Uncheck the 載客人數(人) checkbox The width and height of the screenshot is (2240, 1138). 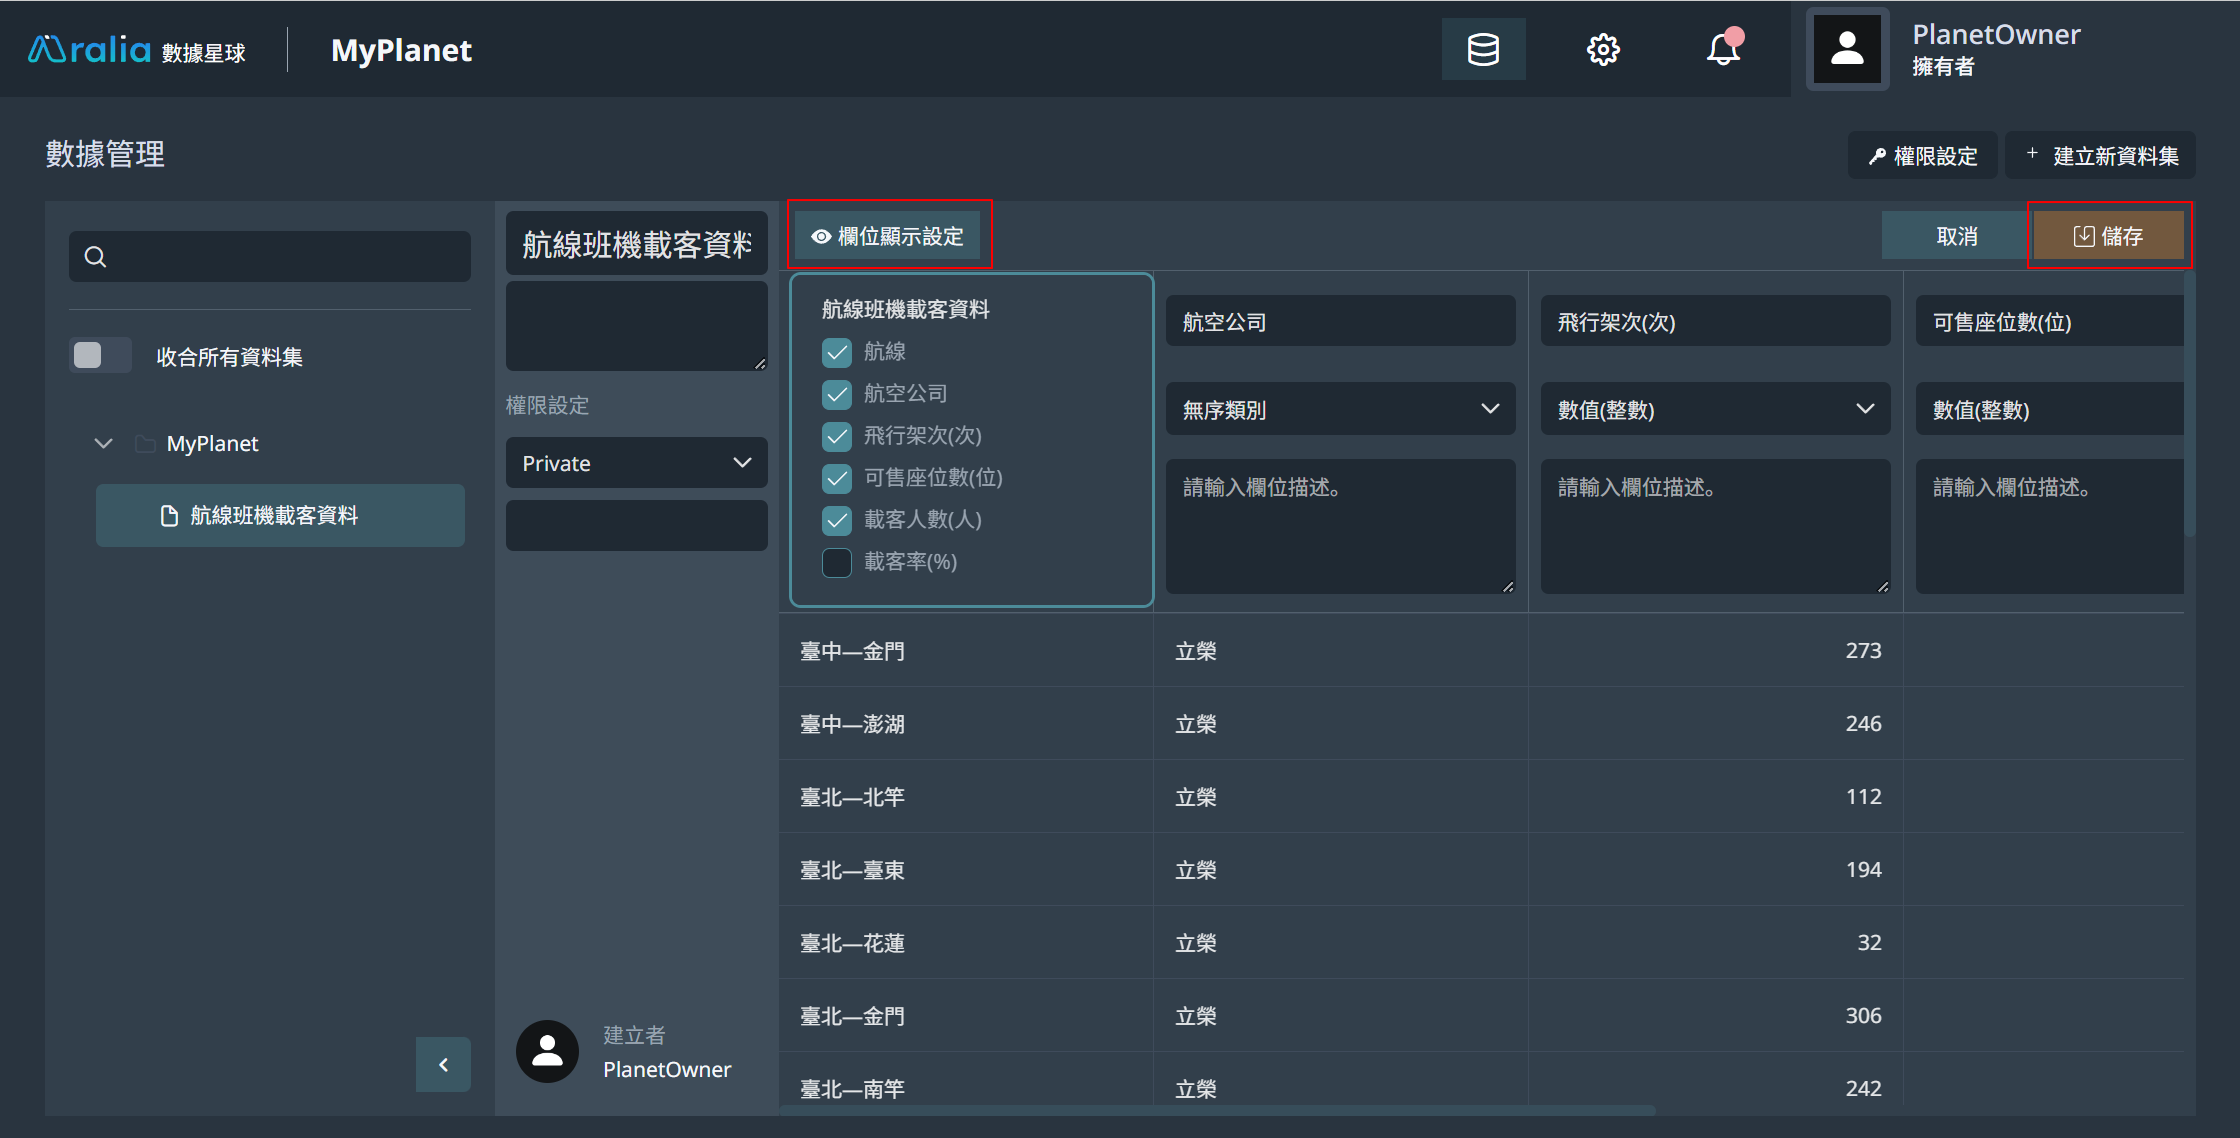(837, 520)
